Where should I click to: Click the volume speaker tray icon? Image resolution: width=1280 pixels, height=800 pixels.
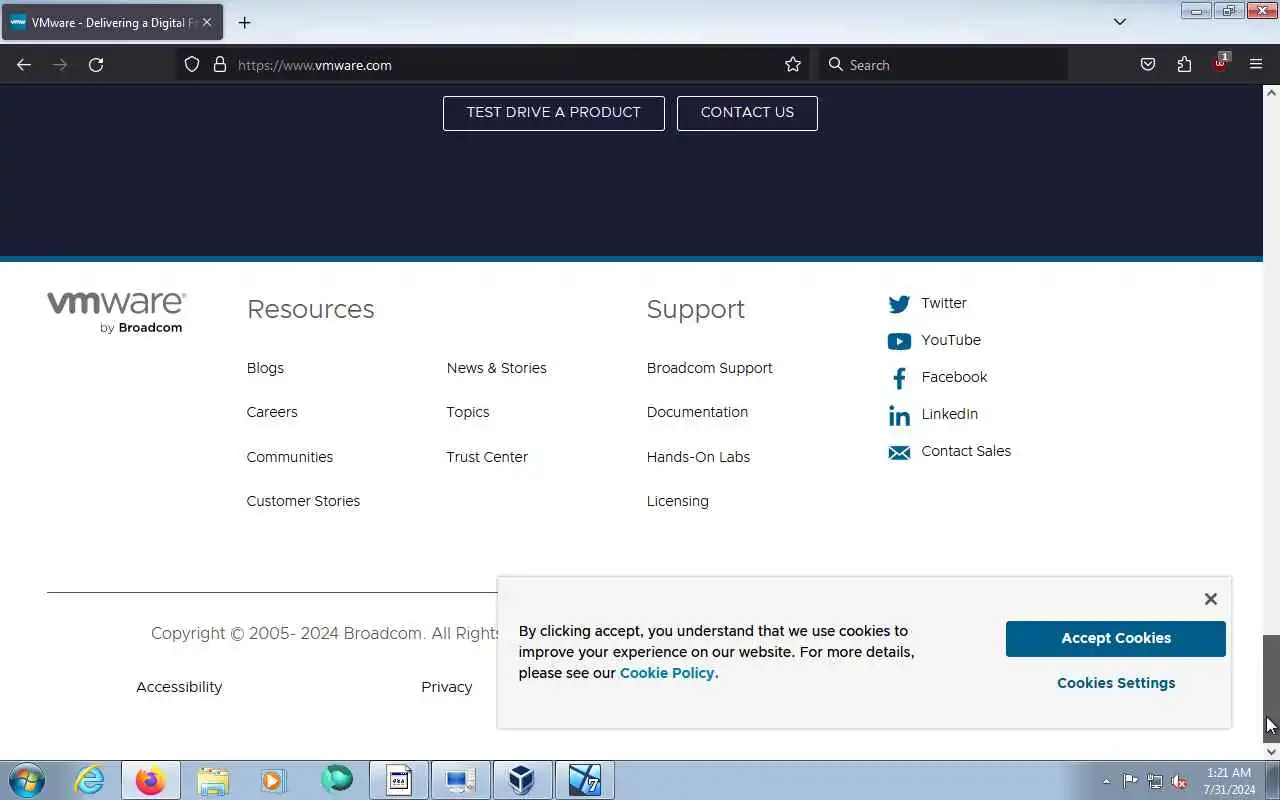tap(1180, 781)
